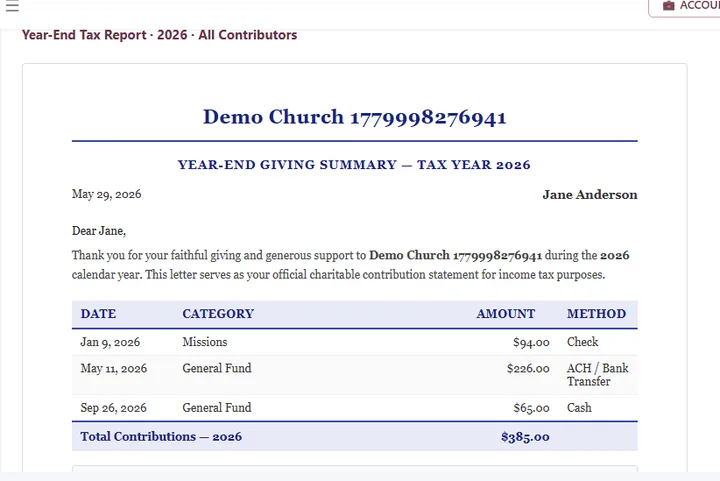Click the '$385.00' total amount

point(525,437)
